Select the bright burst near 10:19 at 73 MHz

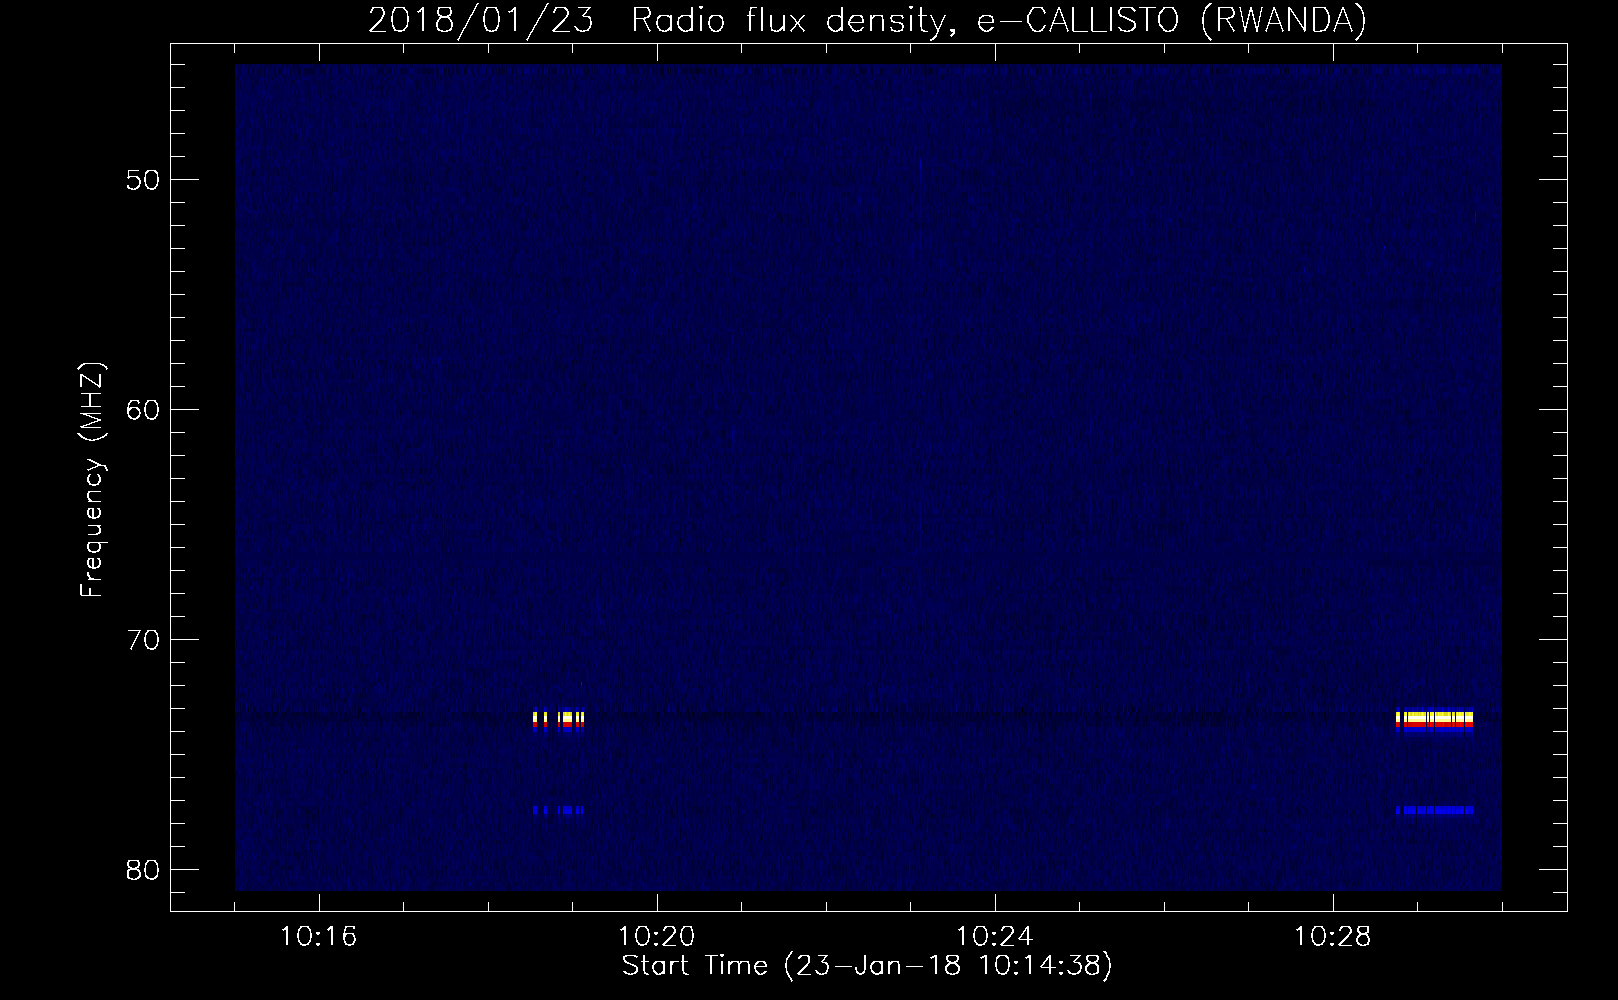click(558, 721)
